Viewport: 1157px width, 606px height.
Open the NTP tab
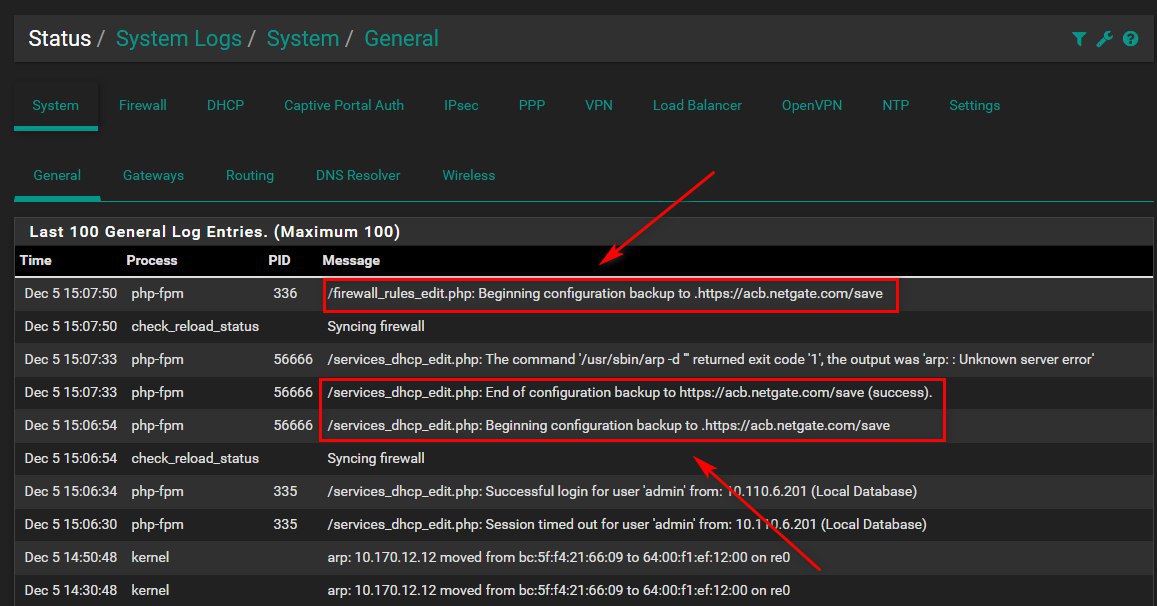(x=895, y=106)
